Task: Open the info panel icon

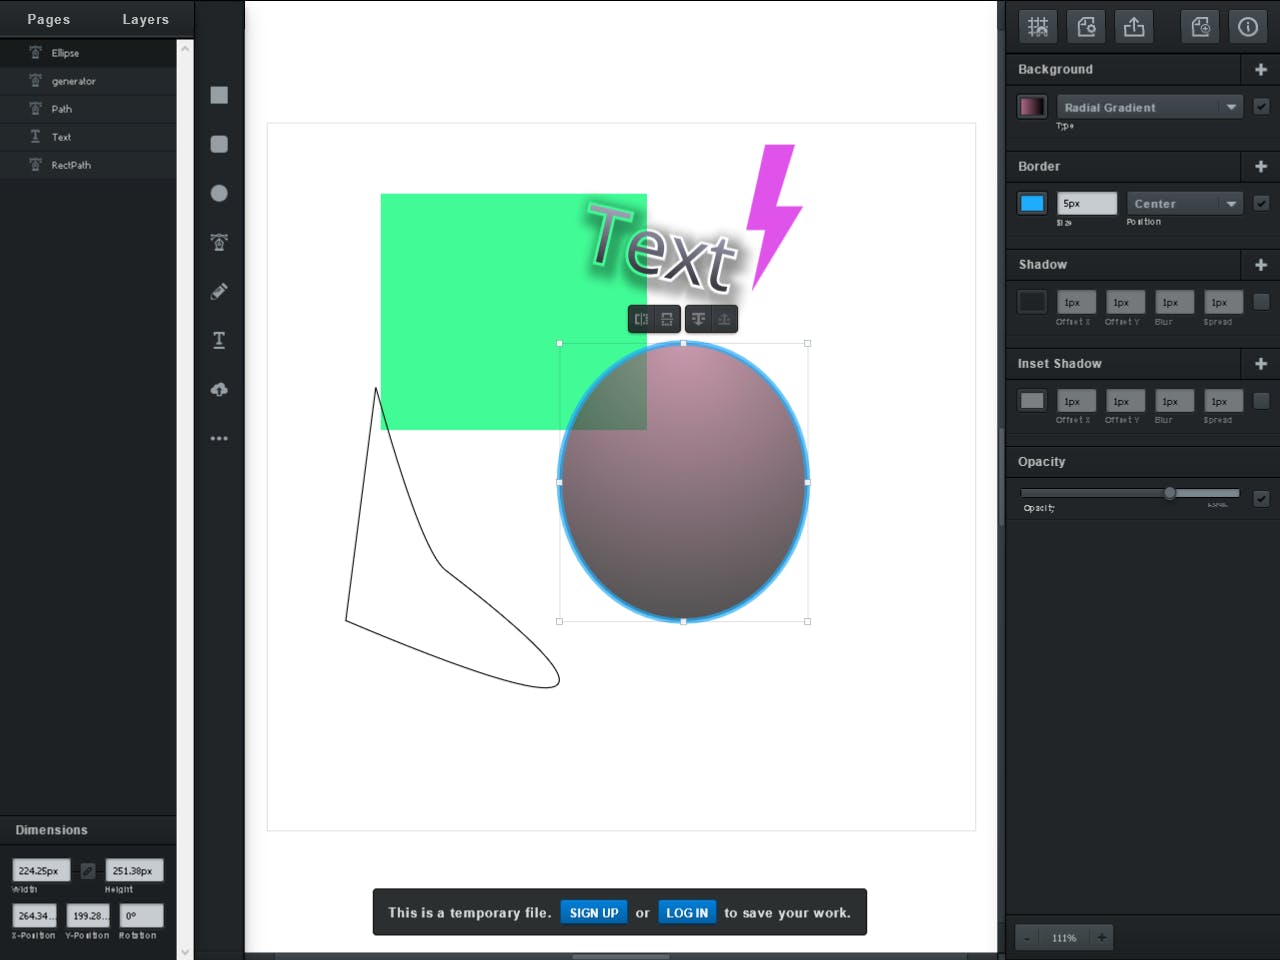Action: pyautogui.click(x=1248, y=26)
